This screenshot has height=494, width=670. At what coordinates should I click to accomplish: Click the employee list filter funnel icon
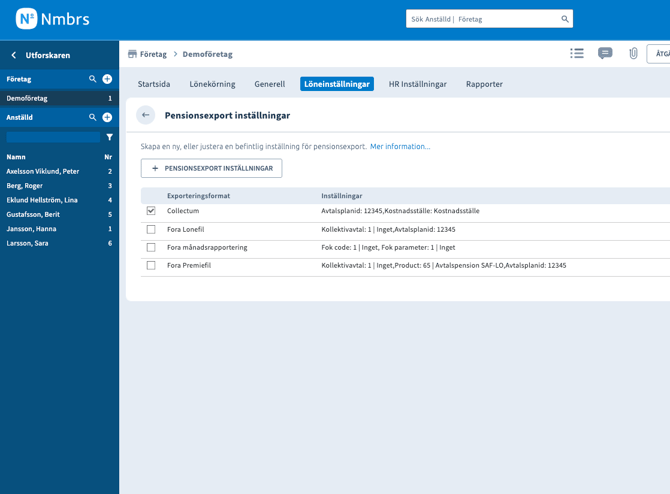(x=110, y=137)
